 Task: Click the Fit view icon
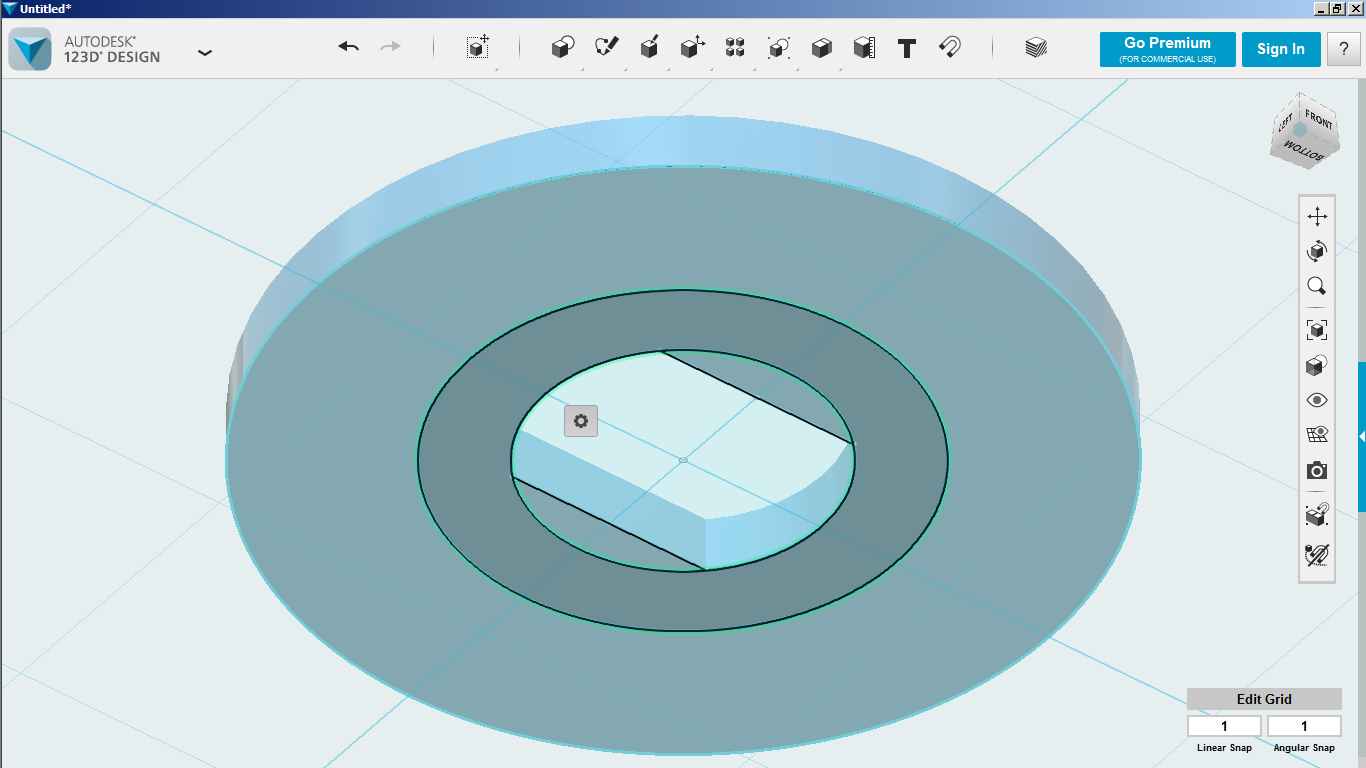pos(1317,330)
